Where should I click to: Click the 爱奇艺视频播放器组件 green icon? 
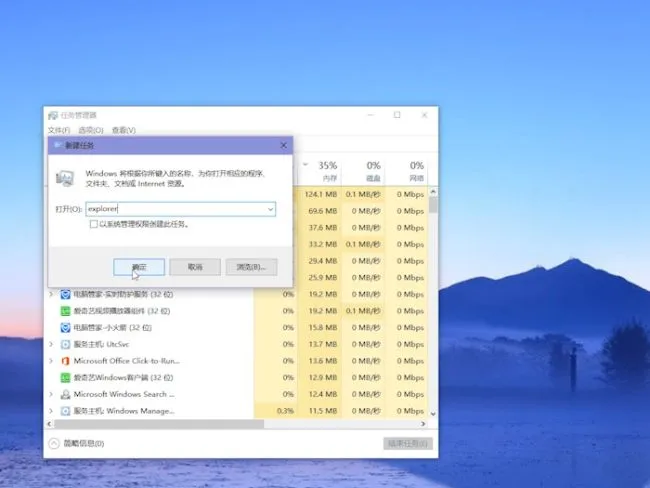pyautogui.click(x=65, y=311)
